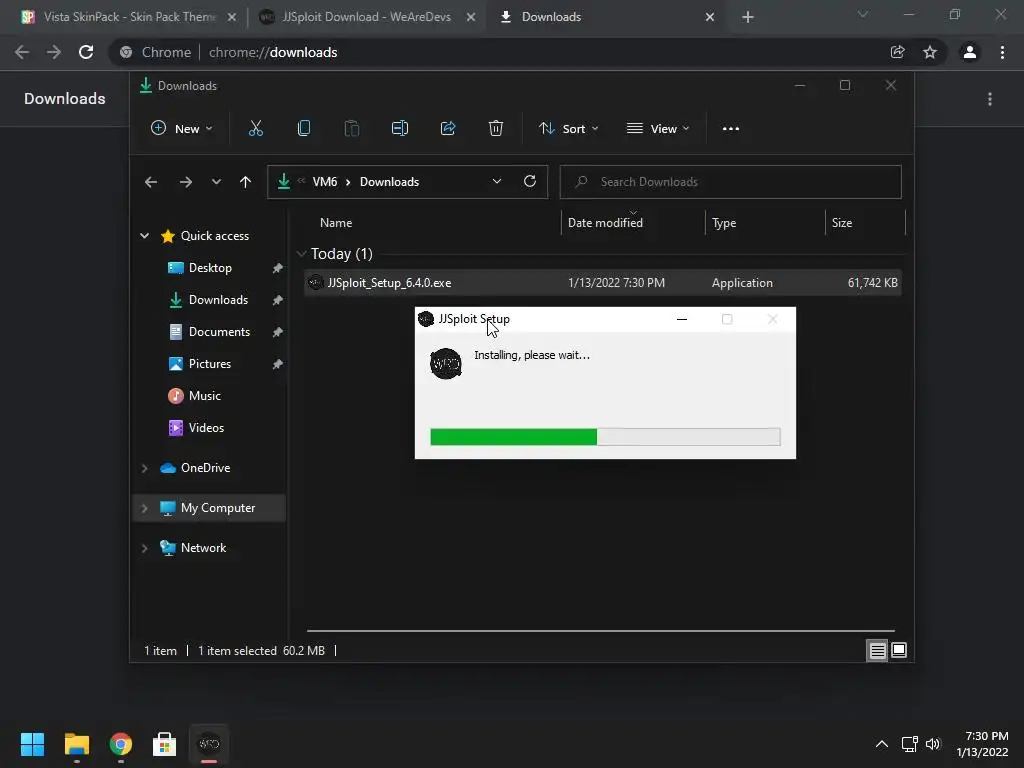Viewport: 1024px width, 768px height.
Task: Click the Copy icon in Explorer toolbar
Action: 304,129
